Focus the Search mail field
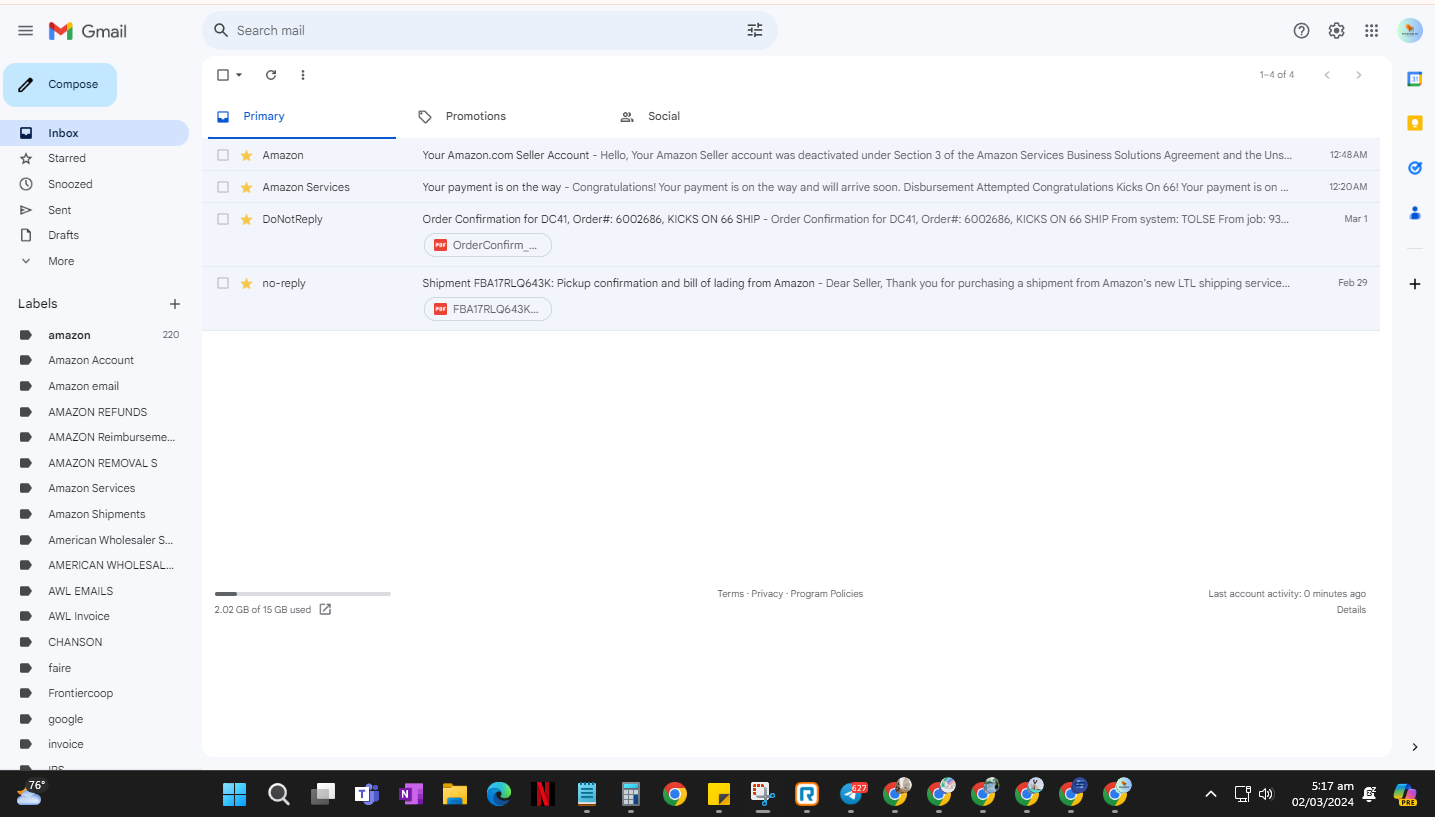This screenshot has height=817, width=1435. click(x=488, y=31)
